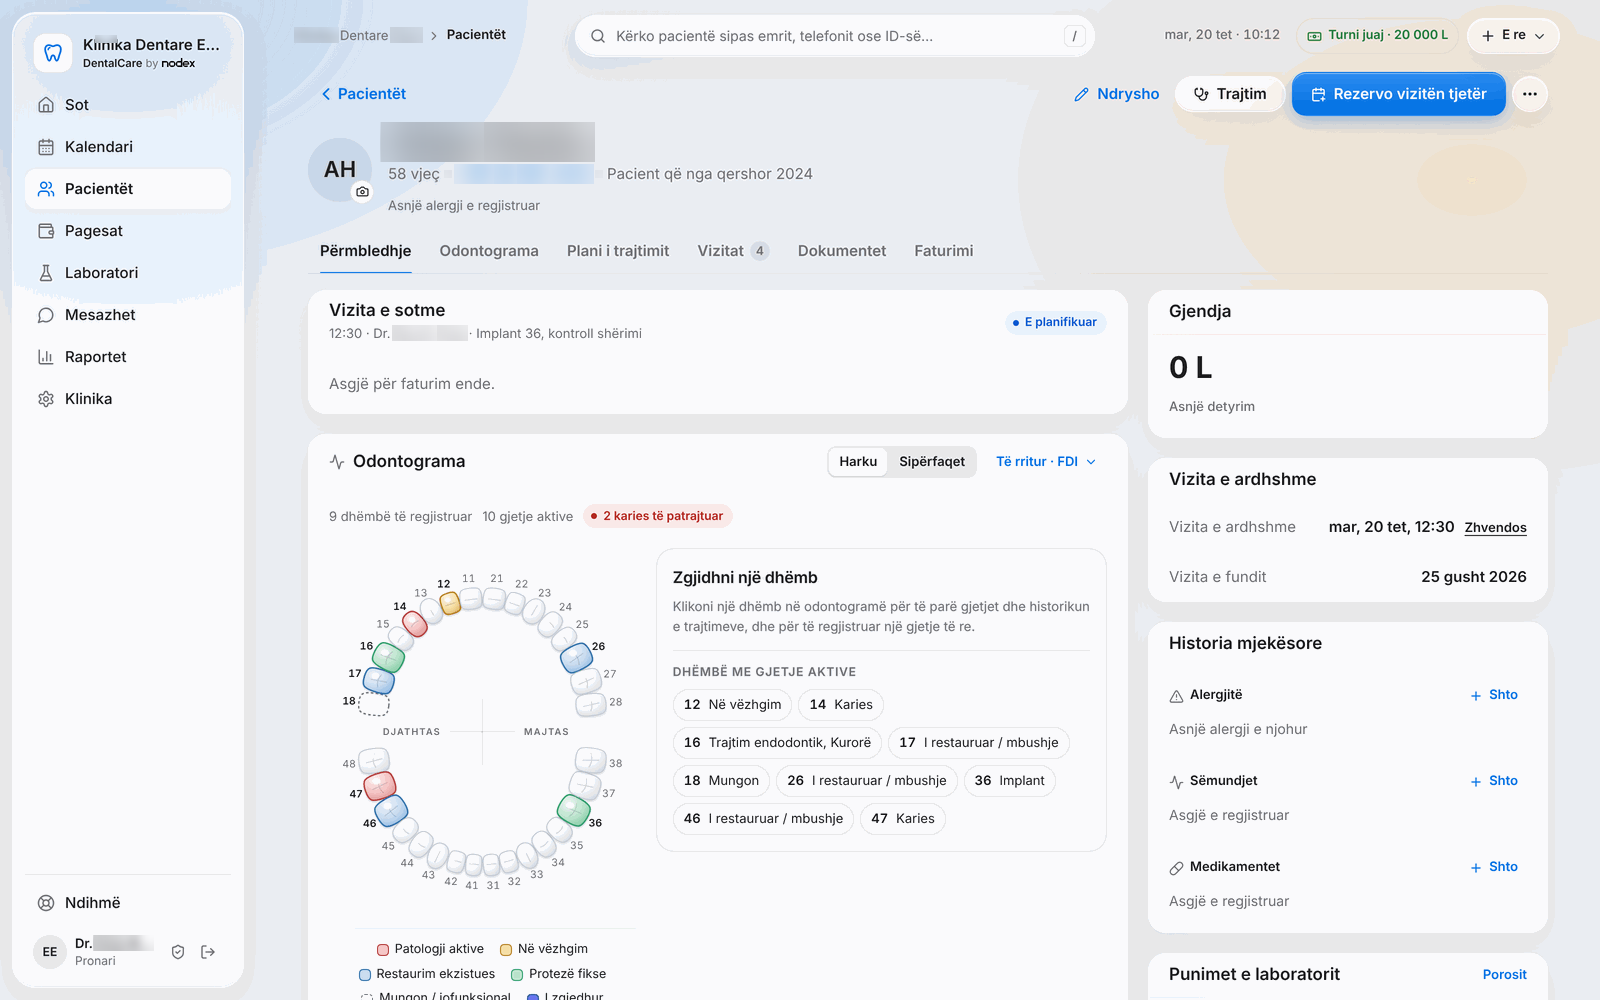The height and width of the screenshot is (1000, 1600).
Task: Open the Laboratori section
Action: pyautogui.click(x=128, y=273)
